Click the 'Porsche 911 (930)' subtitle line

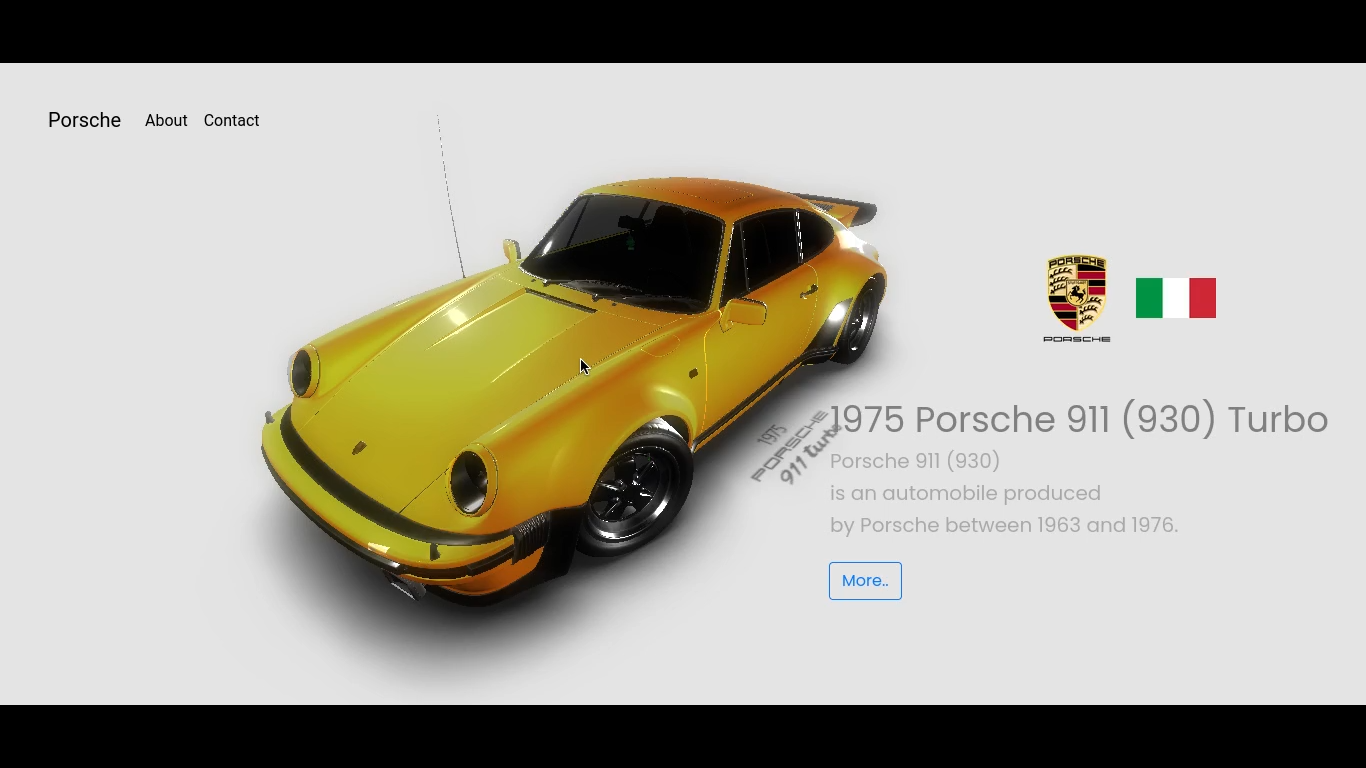coord(915,461)
